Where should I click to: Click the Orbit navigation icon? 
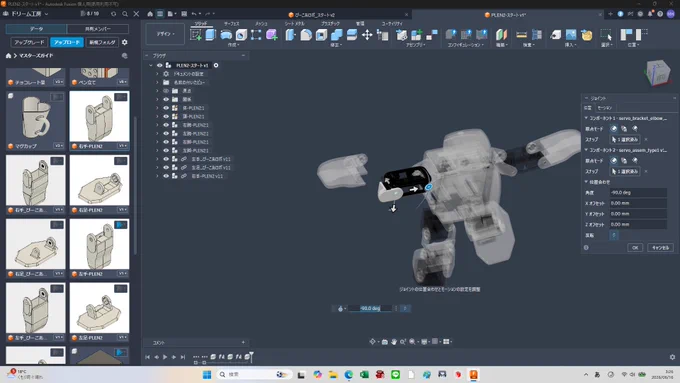(373, 342)
